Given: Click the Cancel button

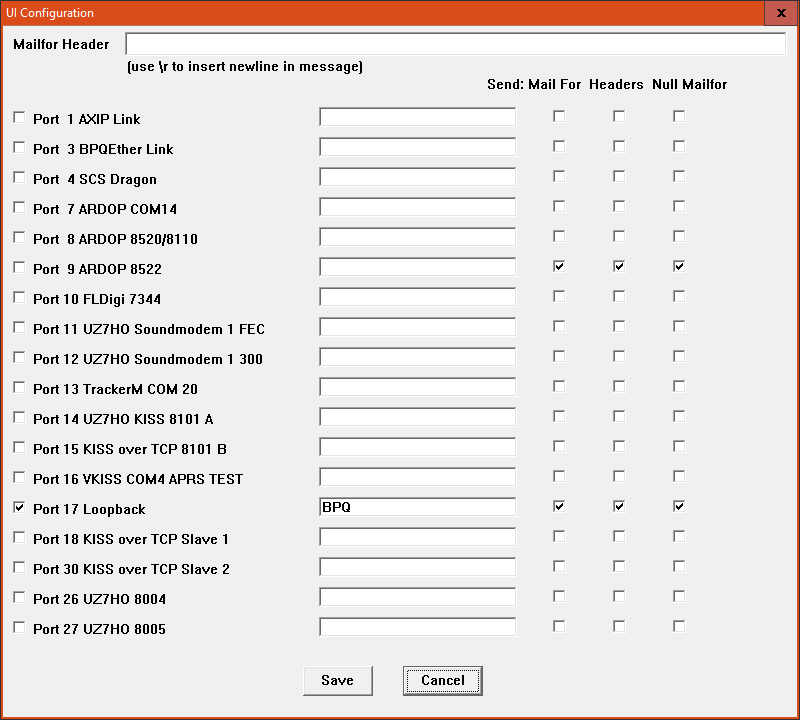Looking at the screenshot, I should 442,680.
